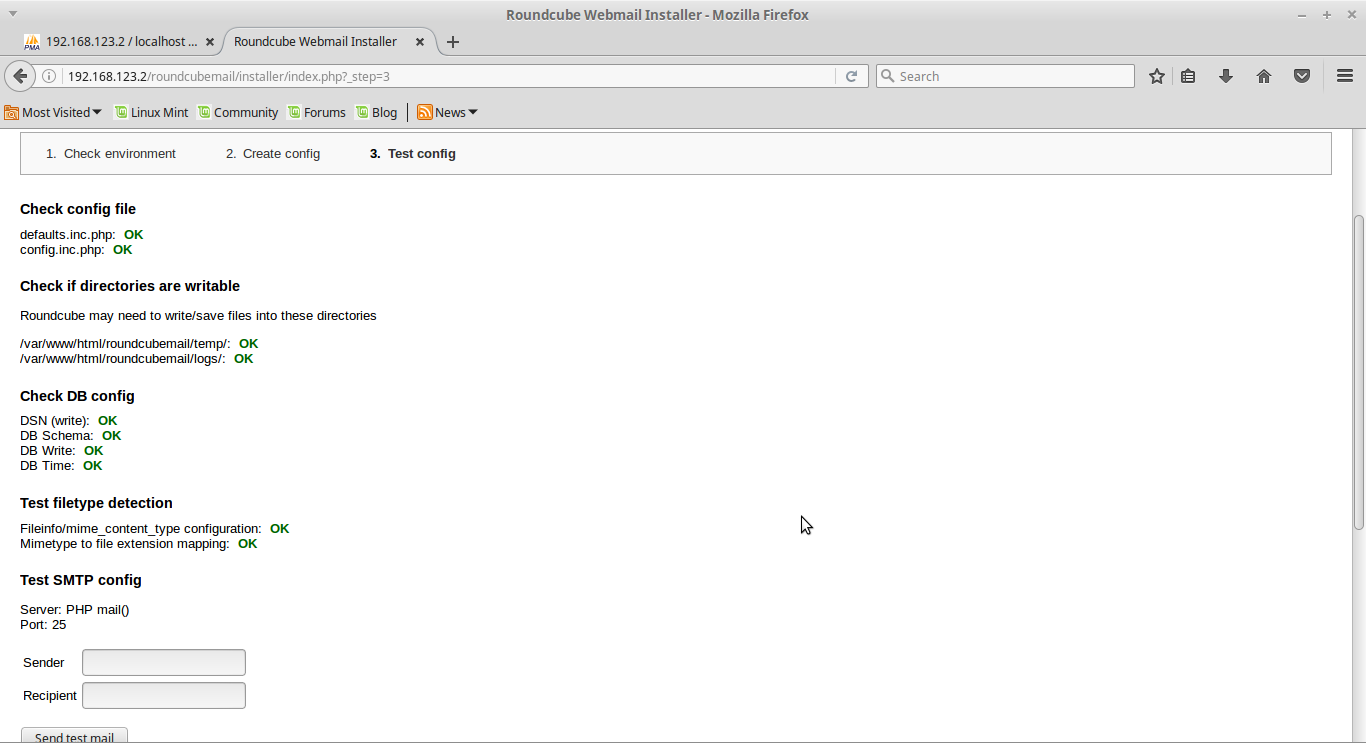This screenshot has width=1366, height=743.
Task: Click the DB Time status line
Action: (61, 465)
